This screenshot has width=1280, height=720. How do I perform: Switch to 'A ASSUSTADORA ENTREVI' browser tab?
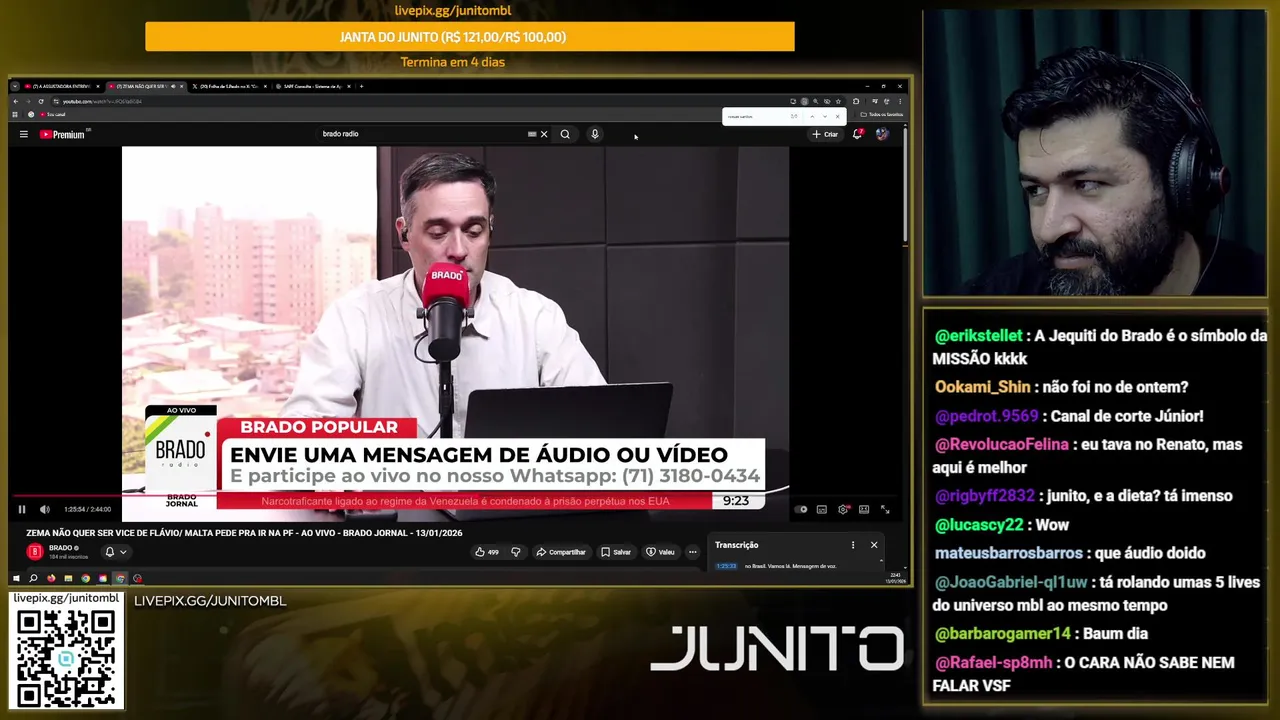click(62, 86)
